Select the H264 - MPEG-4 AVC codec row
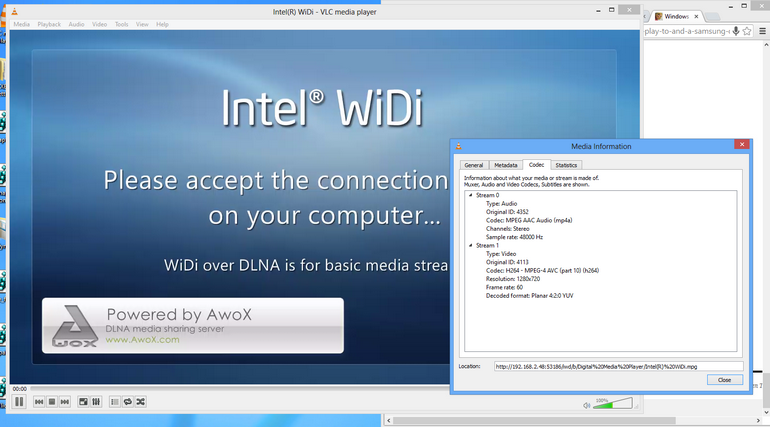Viewport: 770px width, 427px height. pos(542,270)
